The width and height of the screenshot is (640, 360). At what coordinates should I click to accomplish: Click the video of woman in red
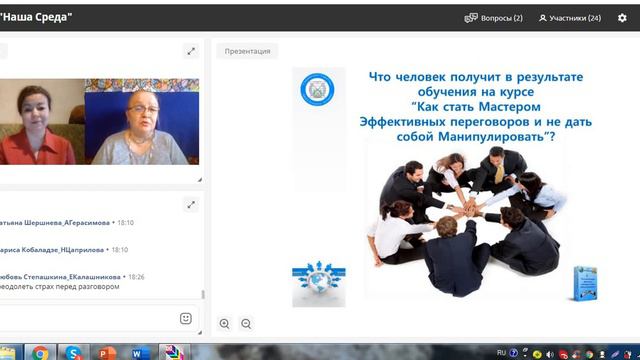pyautogui.click(x=42, y=122)
